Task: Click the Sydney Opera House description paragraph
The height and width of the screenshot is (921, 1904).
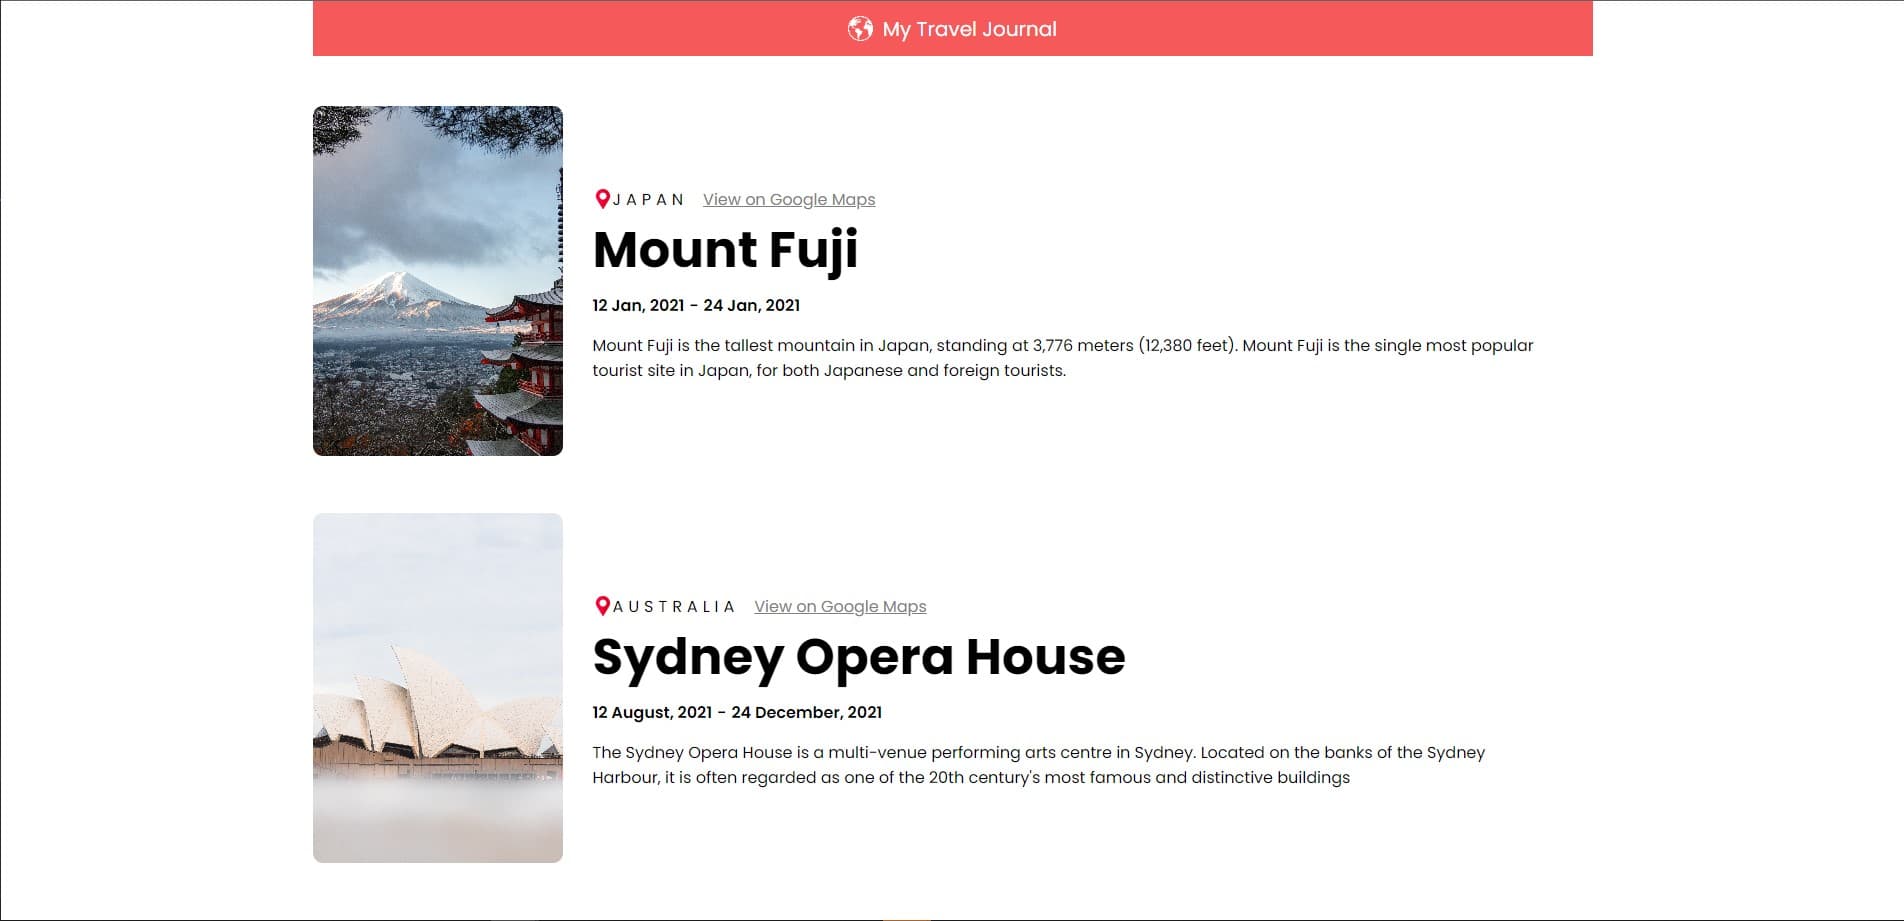Action: [x=1039, y=765]
